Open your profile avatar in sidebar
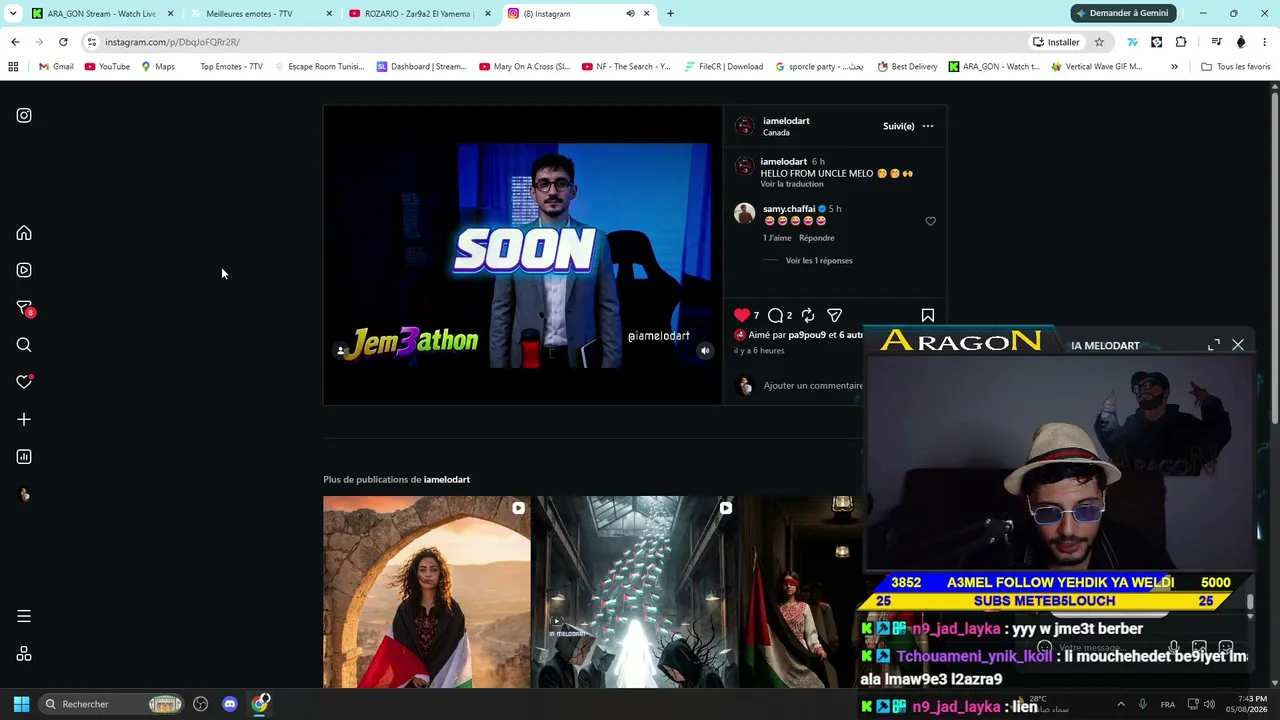Viewport: 1280px width, 720px height. (24, 494)
